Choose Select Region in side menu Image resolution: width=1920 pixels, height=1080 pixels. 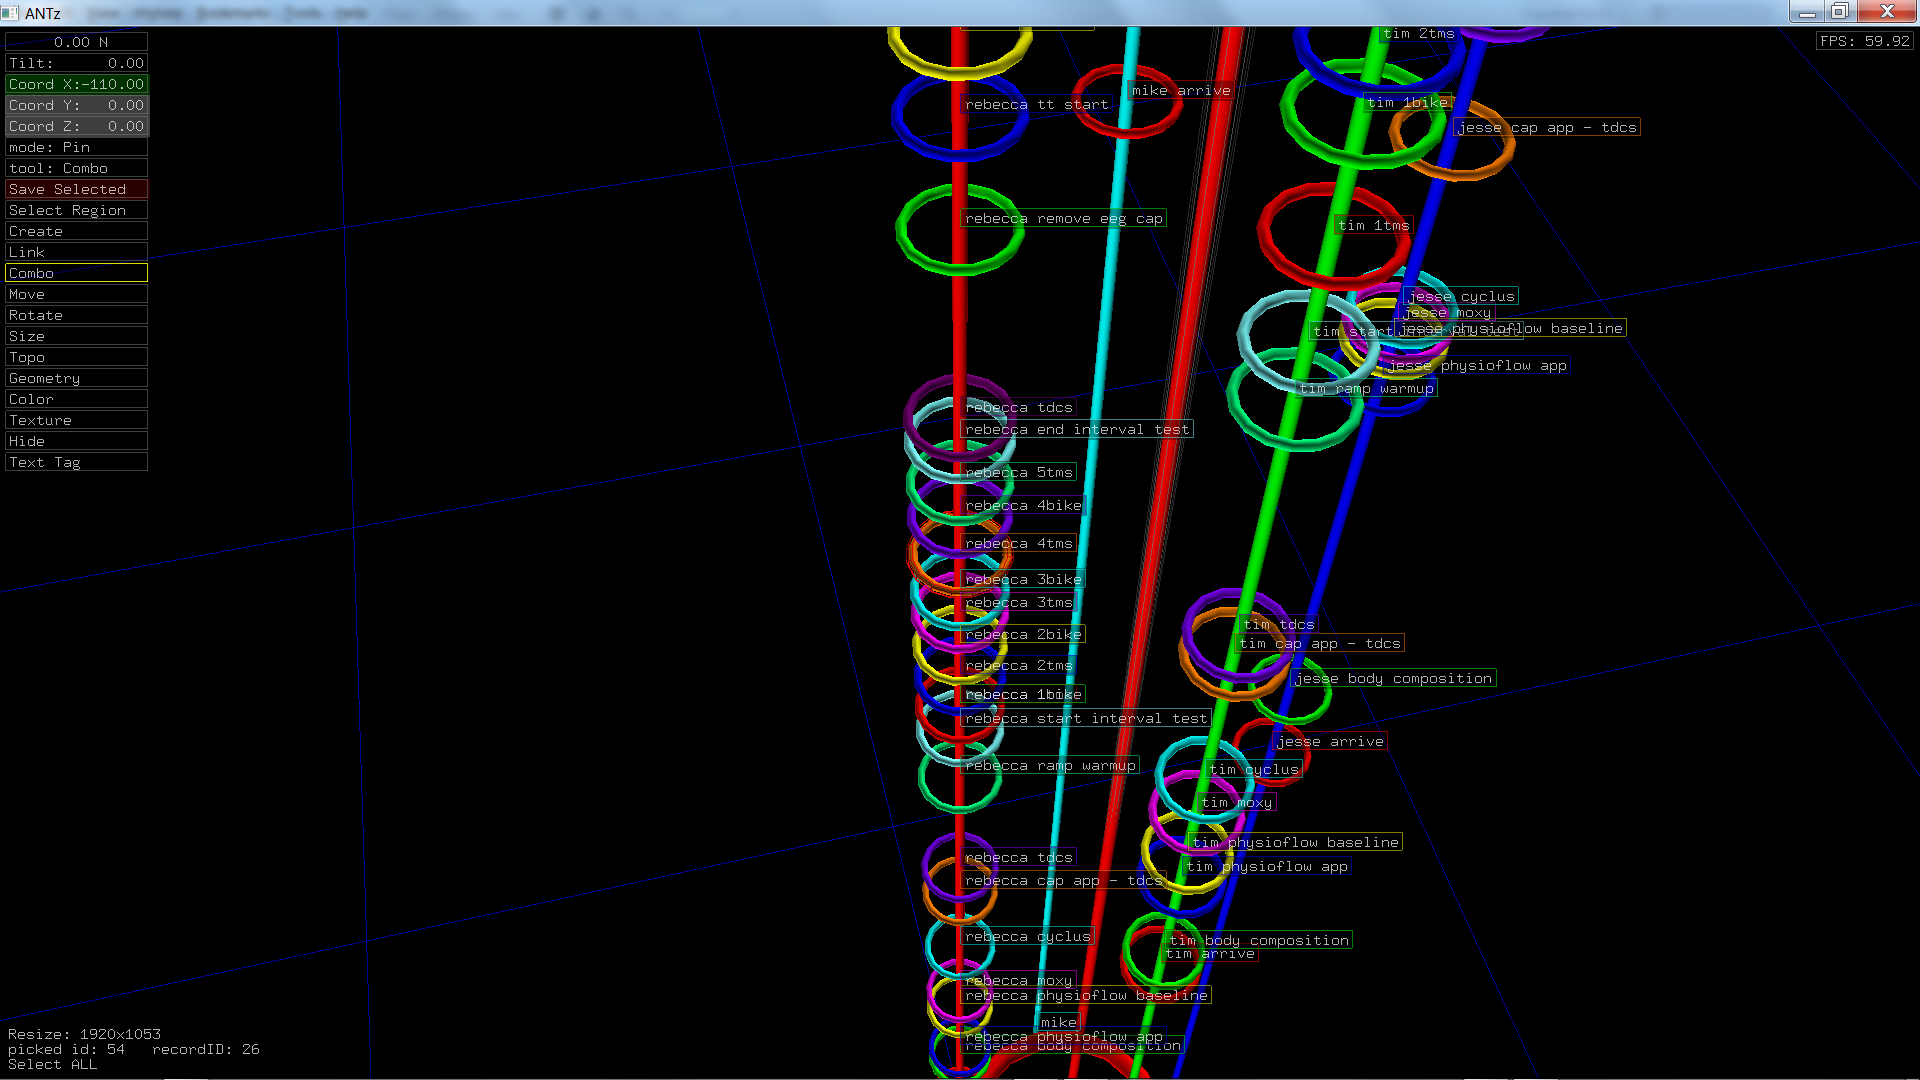pos(76,210)
